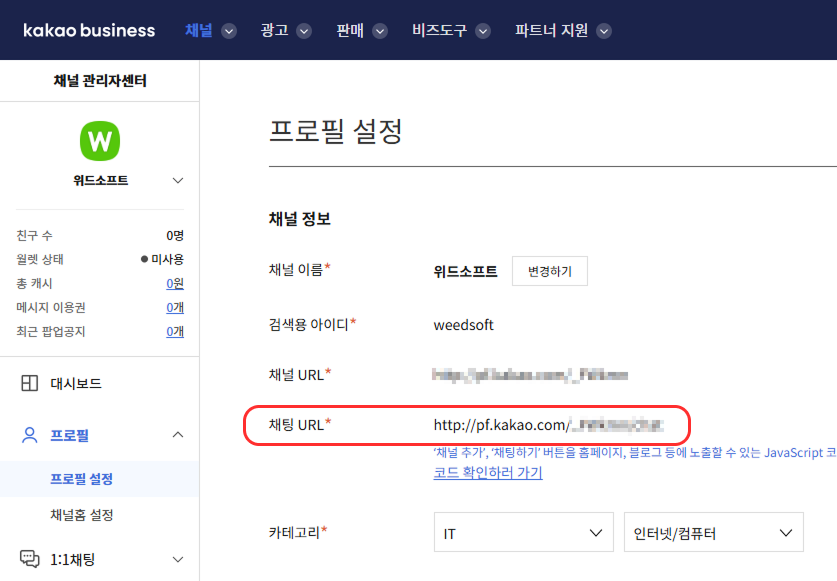The height and width of the screenshot is (581, 837).
Task: Open the 총 캐시 0원 link
Action: [x=175, y=284]
